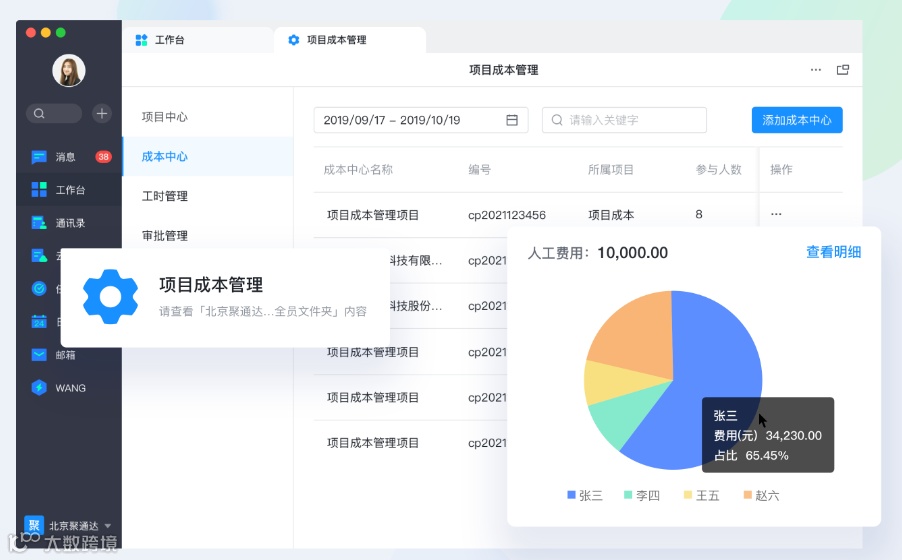Click the four-squares icon on 工作台 tab
The height and width of the screenshot is (560, 902).
coord(142,40)
